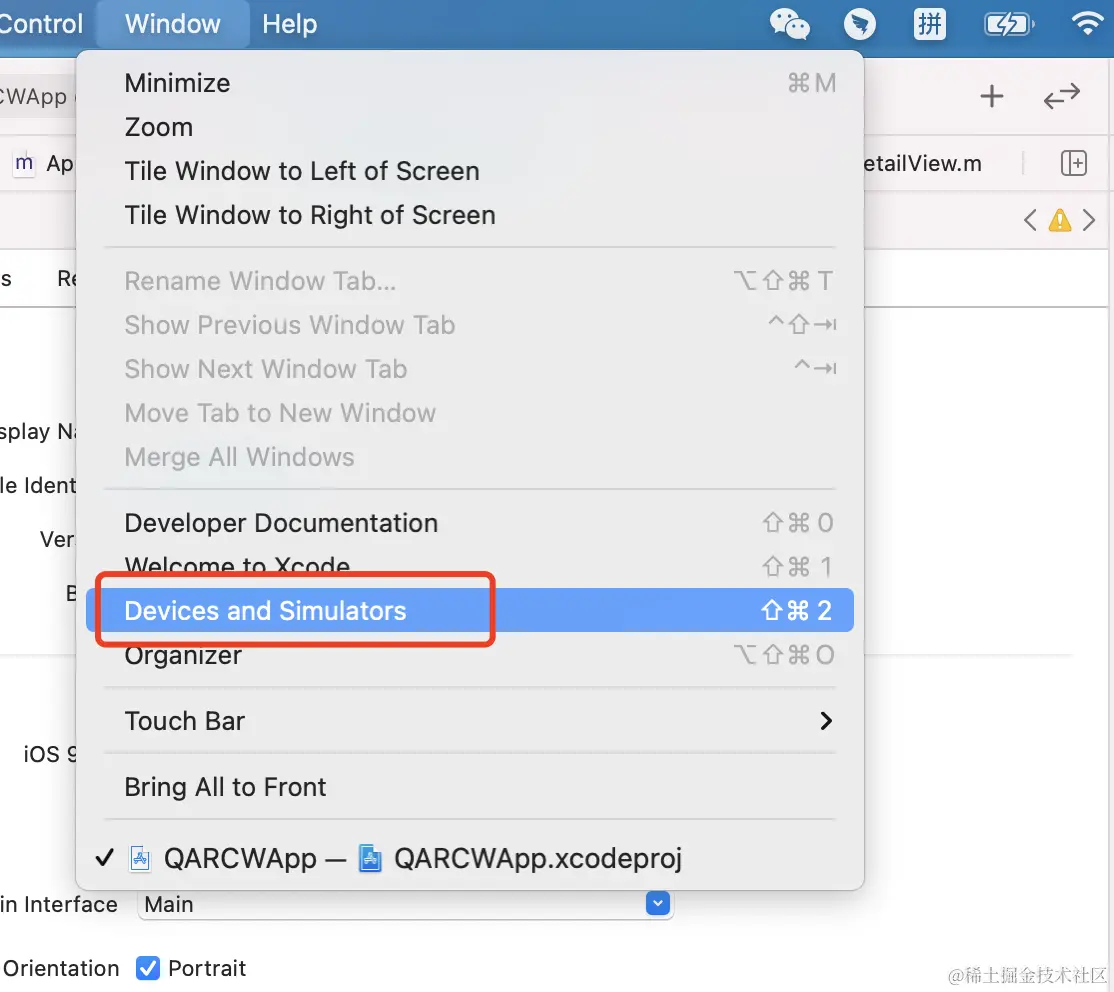
Task: Go to next issue arrow
Action: (1088, 220)
